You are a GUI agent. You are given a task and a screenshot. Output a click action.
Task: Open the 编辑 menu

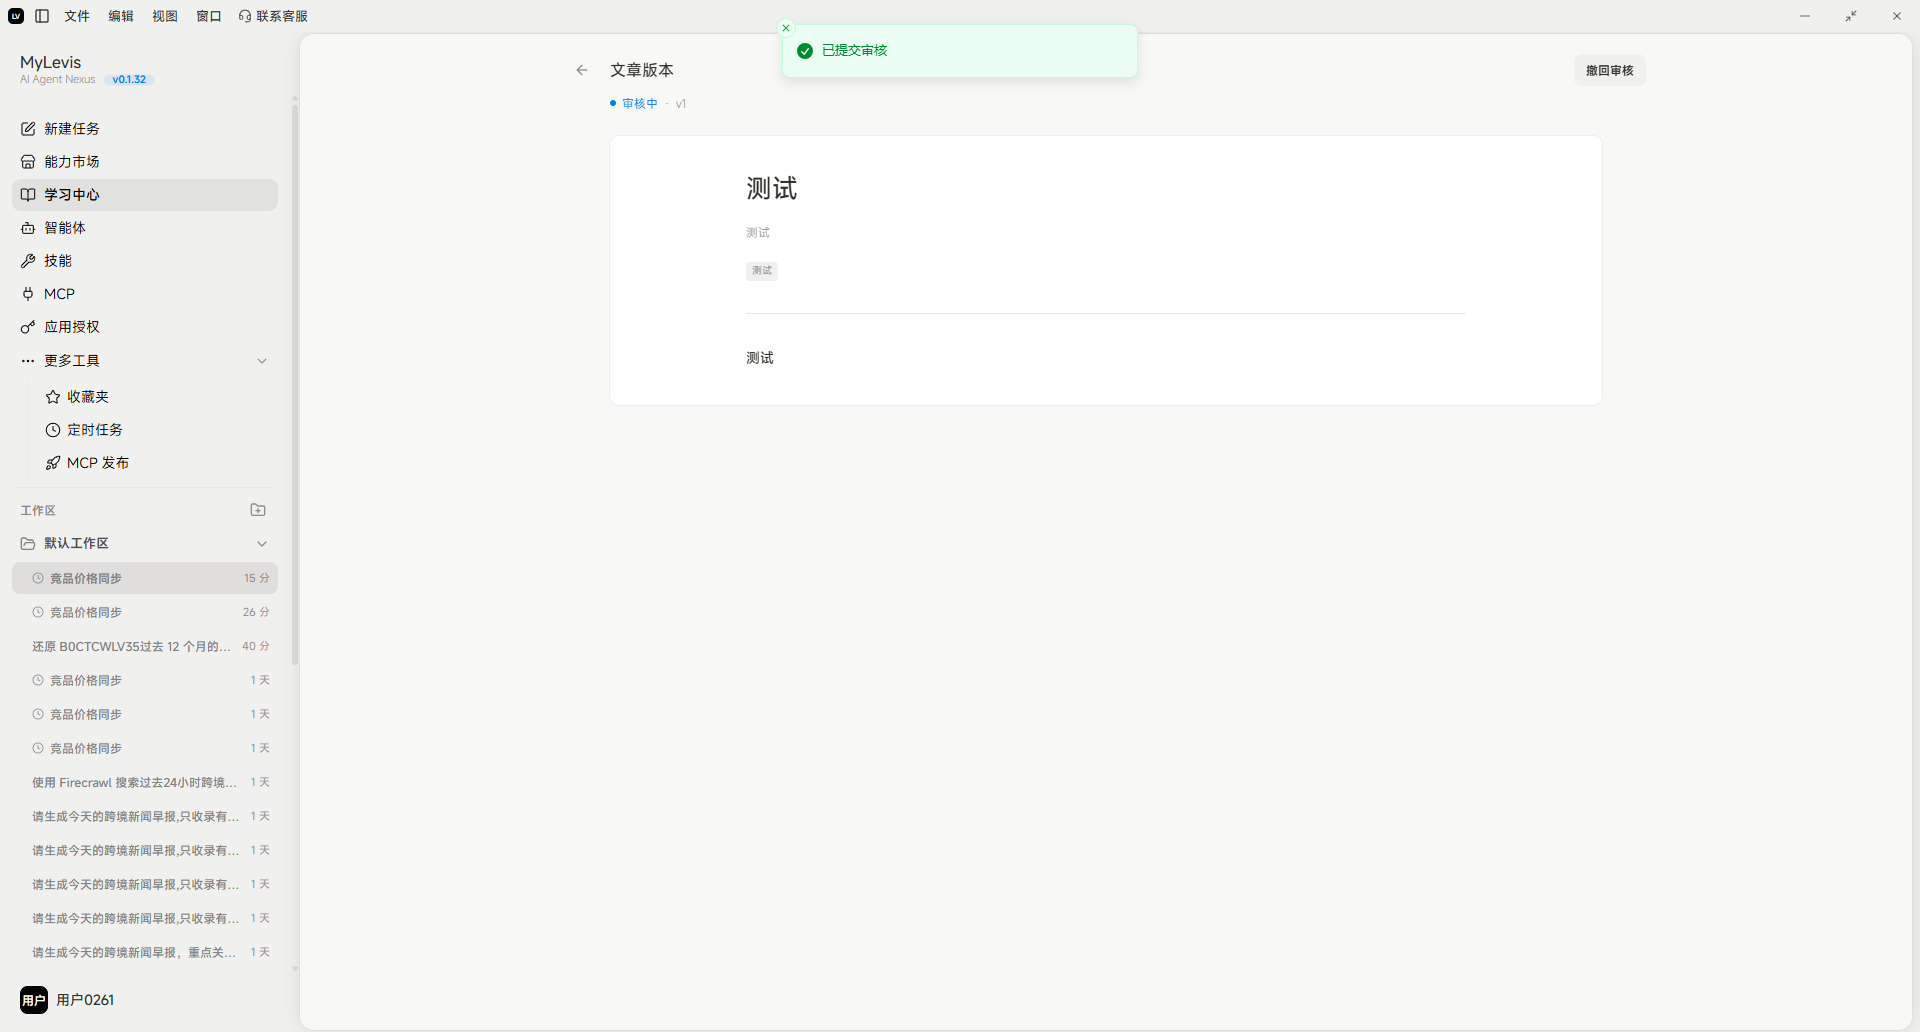tap(121, 16)
